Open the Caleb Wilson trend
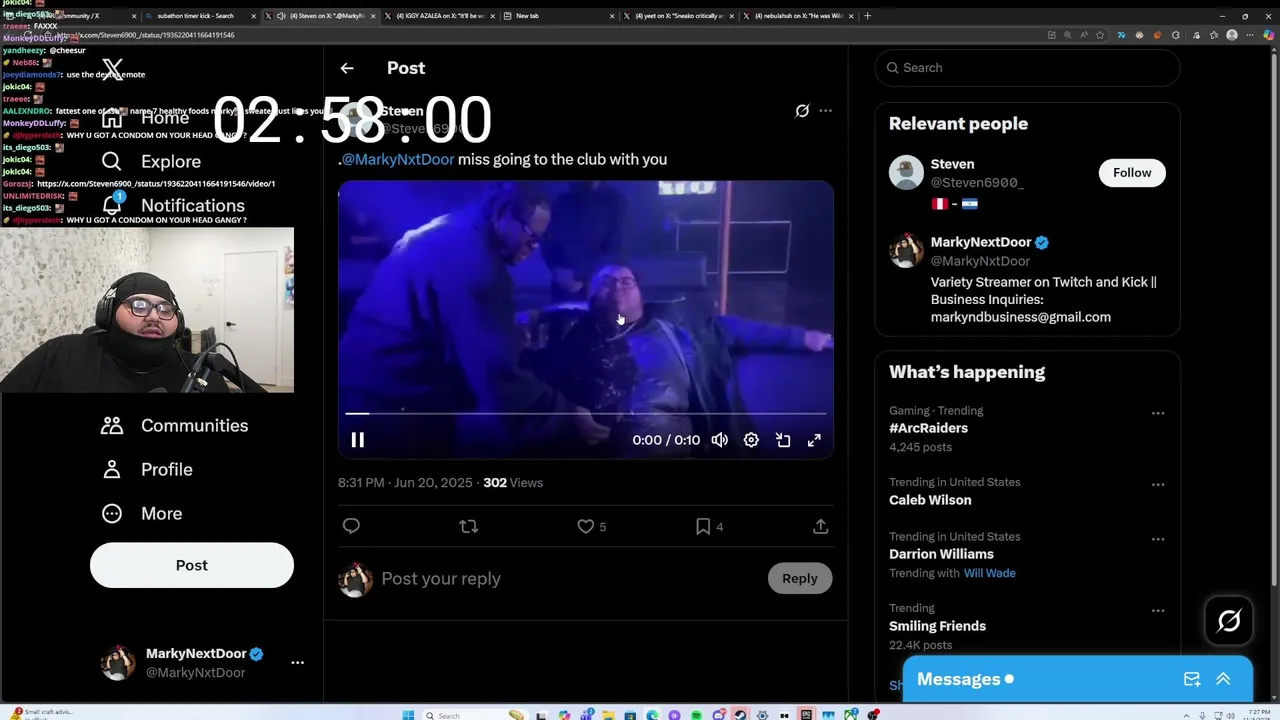Viewport: 1280px width, 720px height. point(930,500)
